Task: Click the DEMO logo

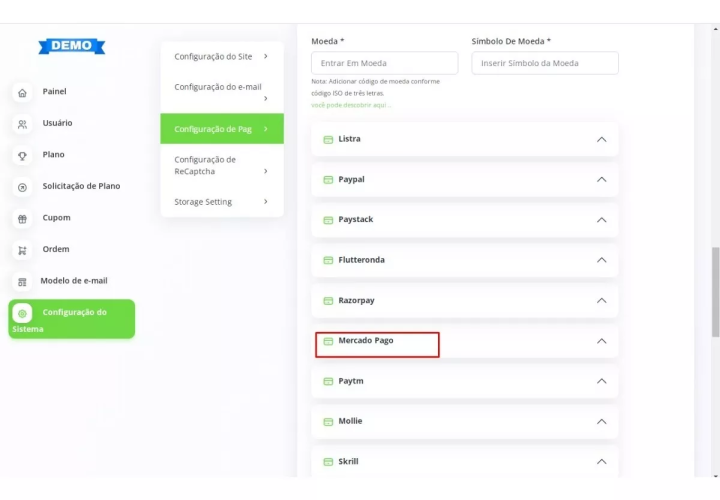Action: pyautogui.click(x=72, y=46)
